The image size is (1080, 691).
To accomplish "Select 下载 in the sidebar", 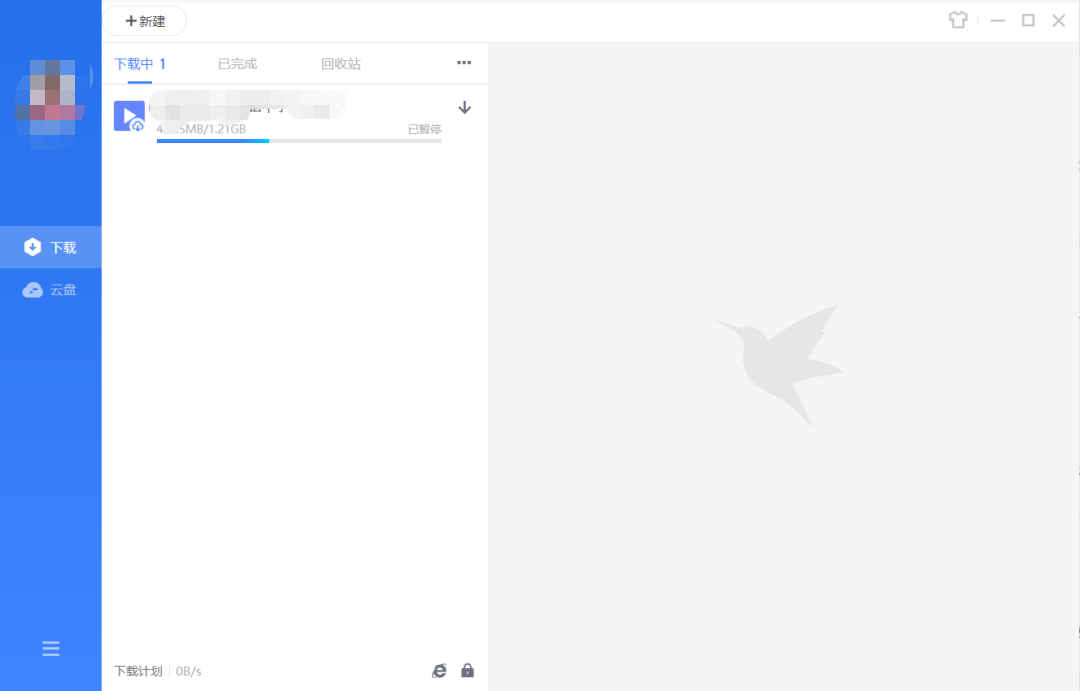I will 51,247.
